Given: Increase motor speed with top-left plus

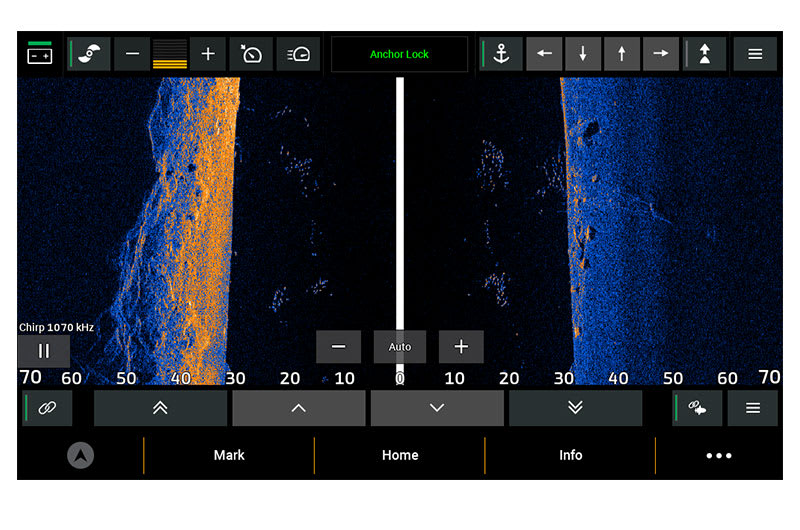Looking at the screenshot, I should pos(208,54).
